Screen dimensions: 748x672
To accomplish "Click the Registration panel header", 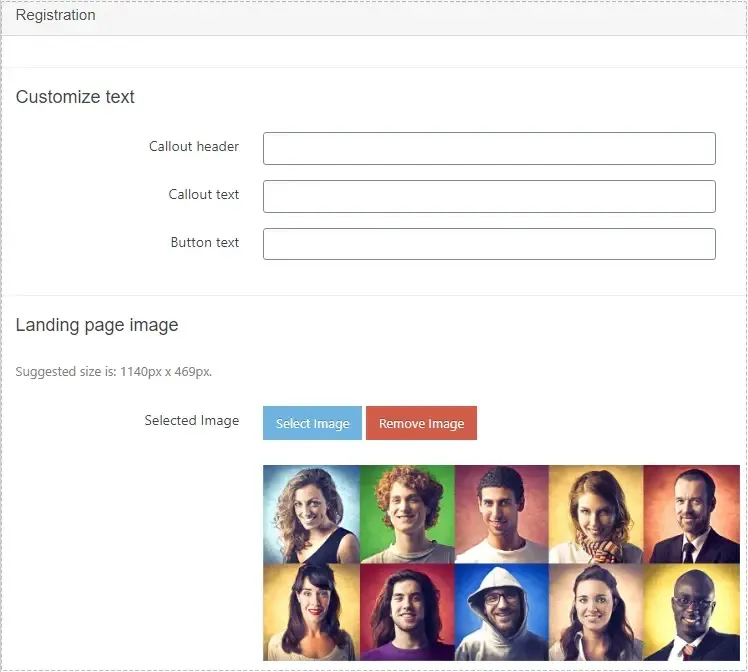I will coord(374,17).
